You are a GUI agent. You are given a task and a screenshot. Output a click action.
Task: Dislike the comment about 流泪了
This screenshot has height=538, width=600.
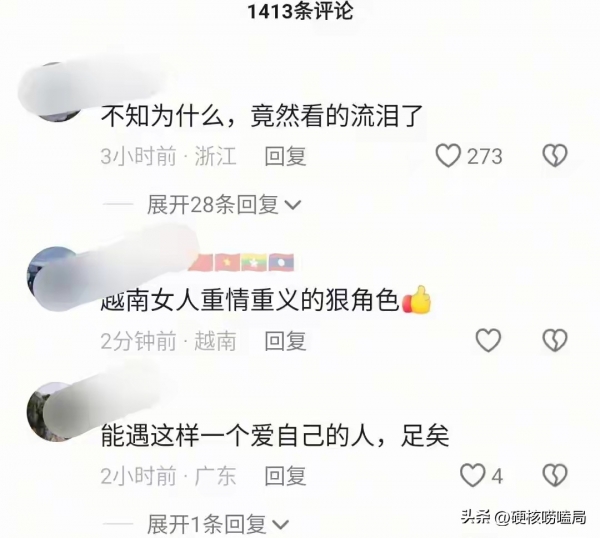[554, 156]
